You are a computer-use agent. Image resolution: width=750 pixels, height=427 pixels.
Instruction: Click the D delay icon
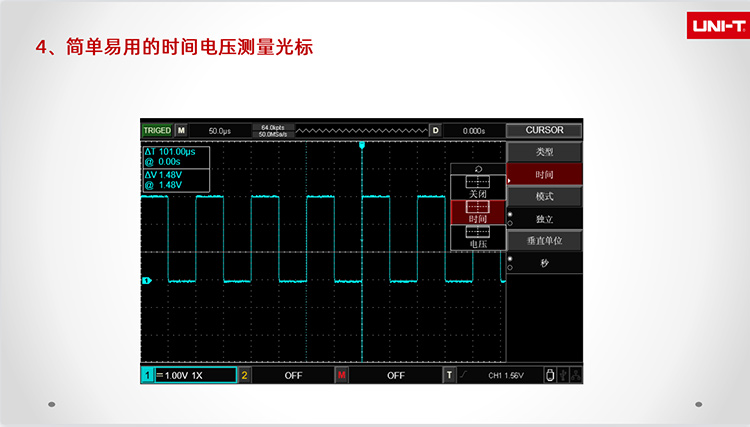point(435,130)
